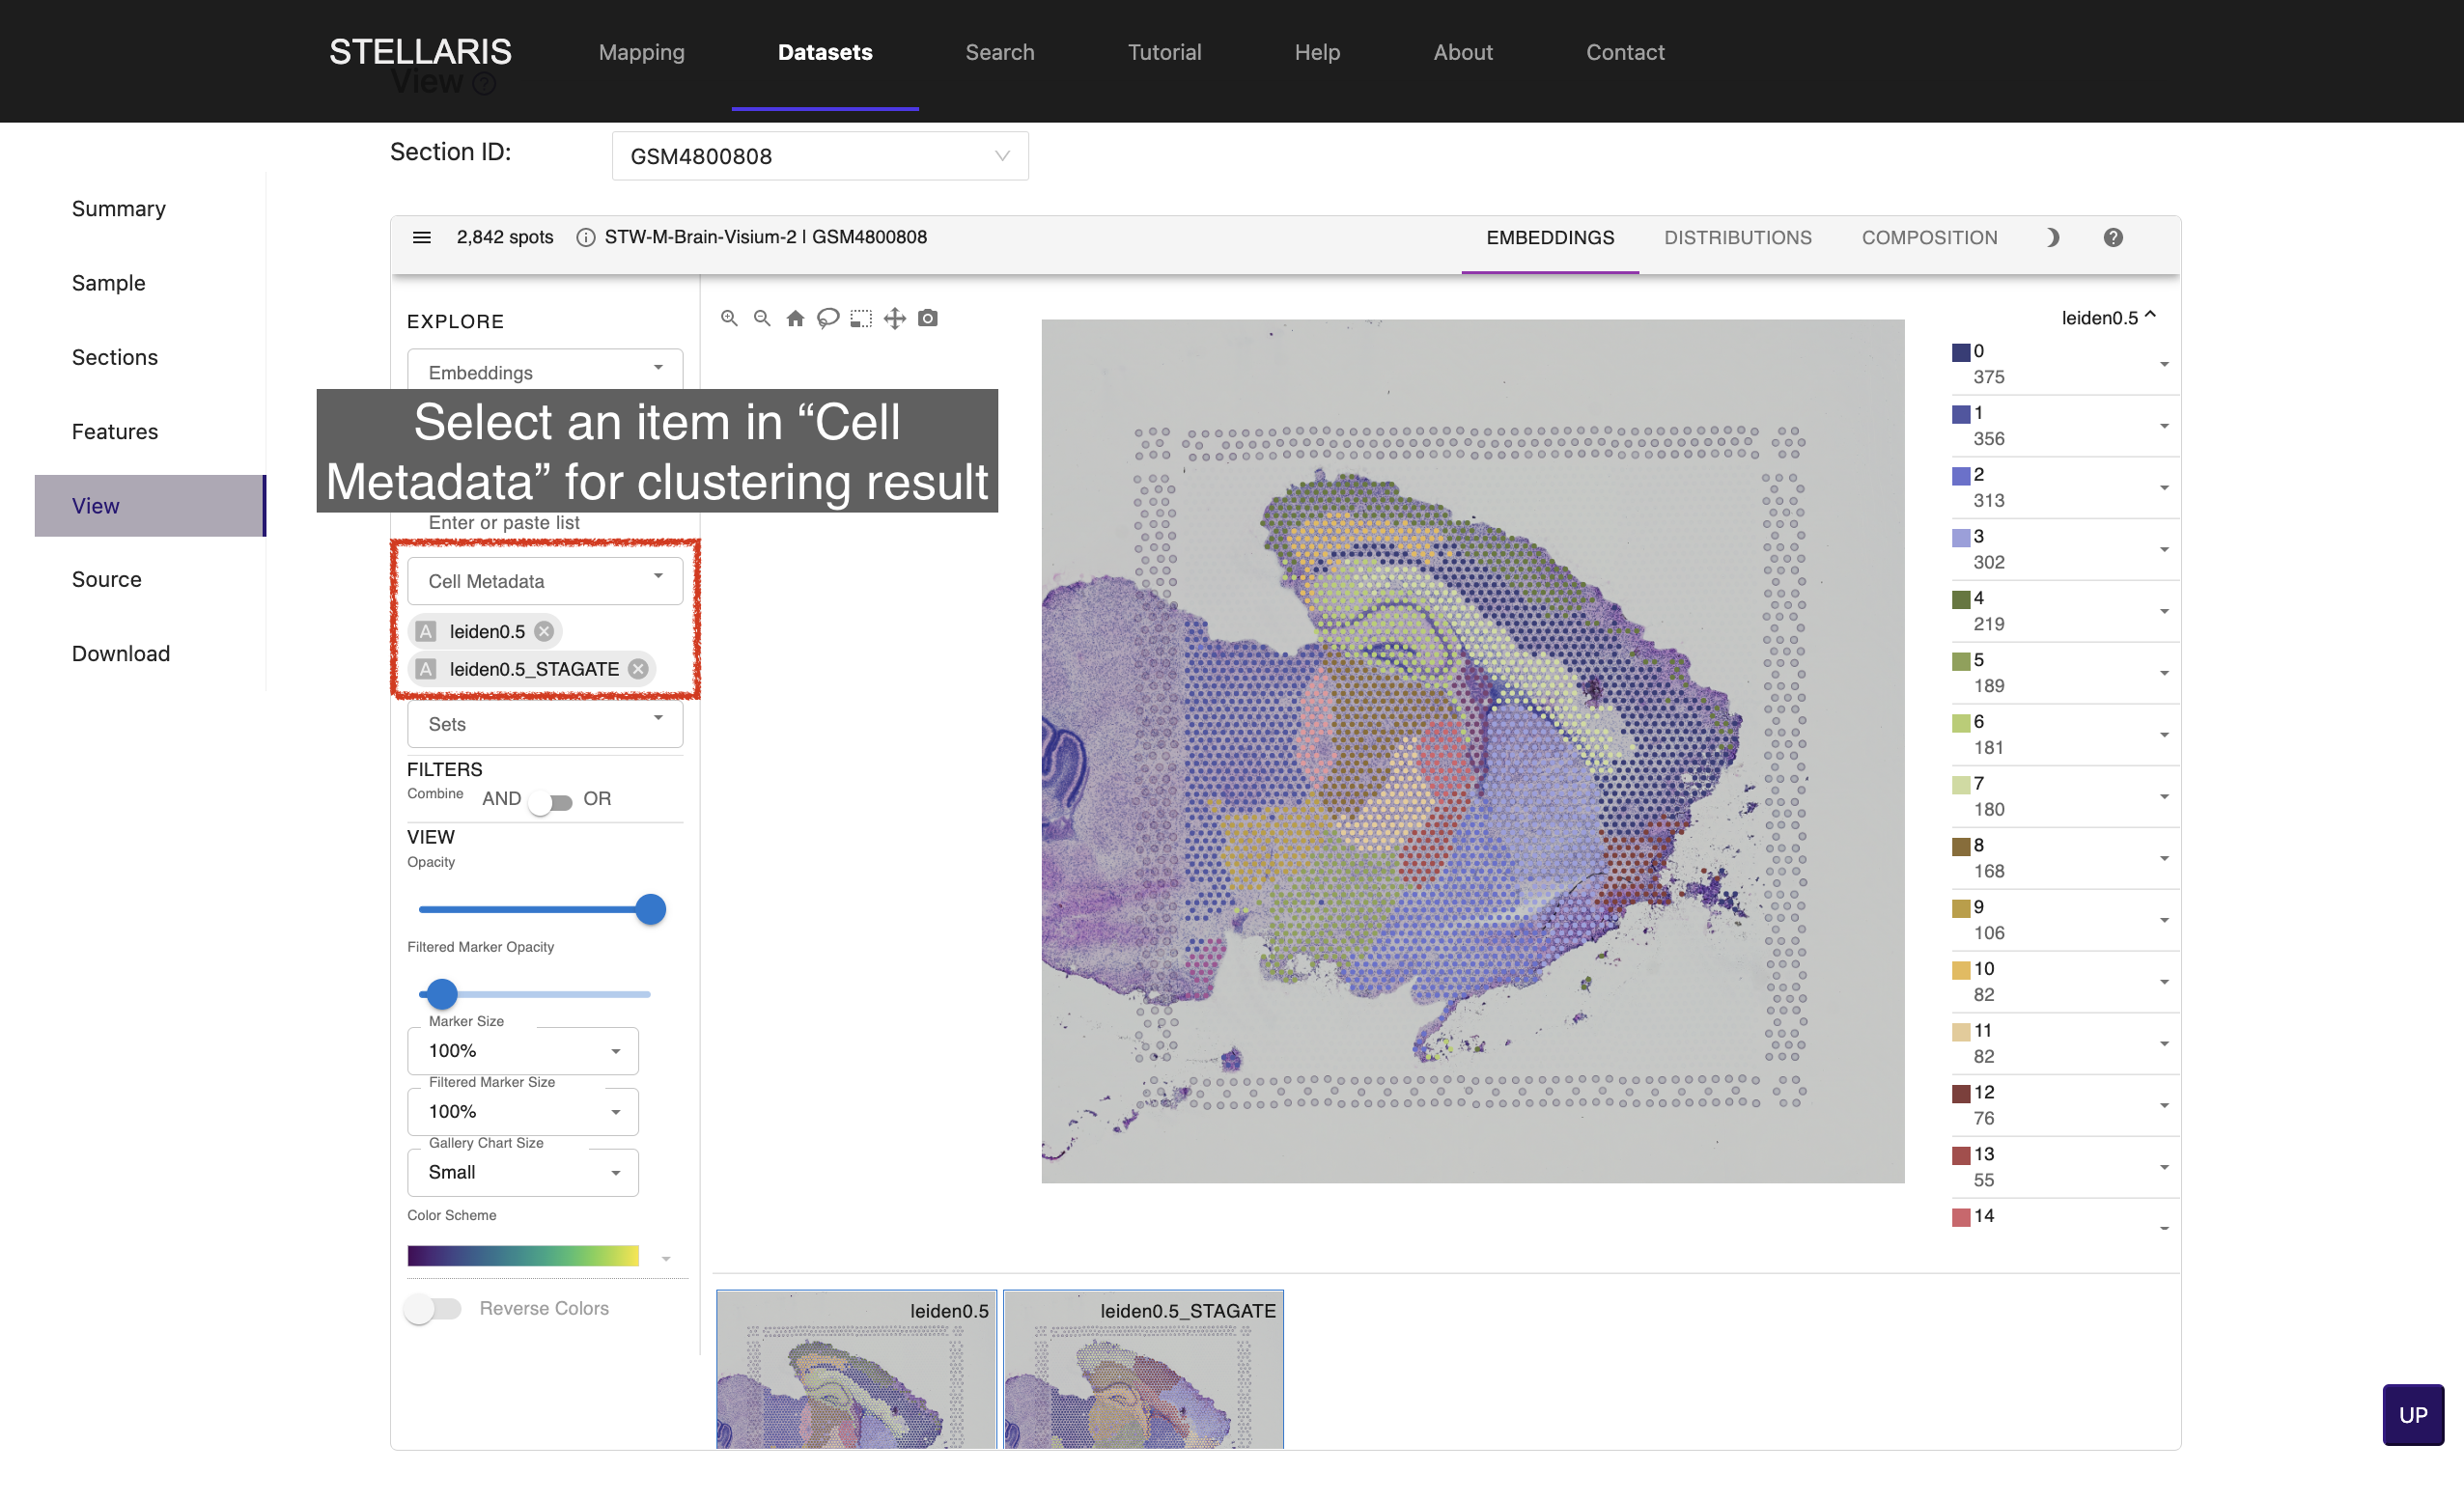The height and width of the screenshot is (1500, 2464).
Task: Open the Embeddings dropdown
Action: (x=545, y=369)
